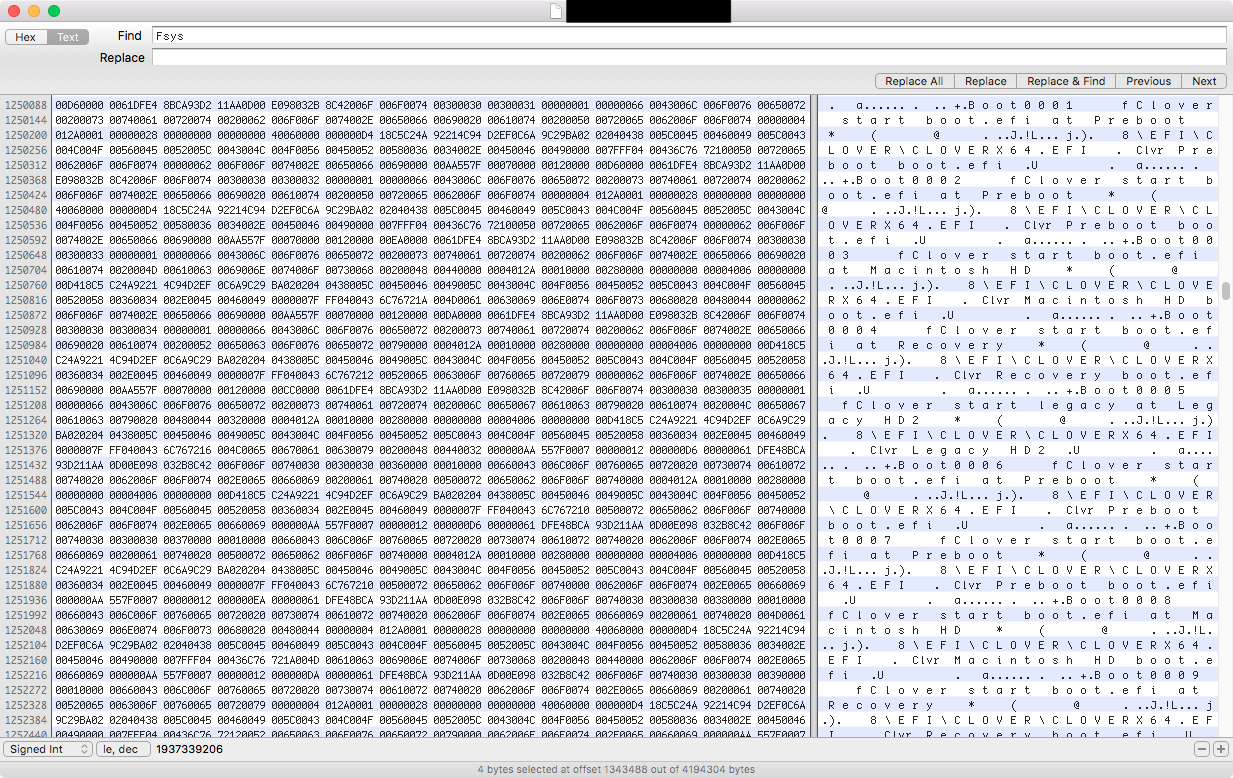
Task: Click line offset 1252384
Action: tap(25, 720)
